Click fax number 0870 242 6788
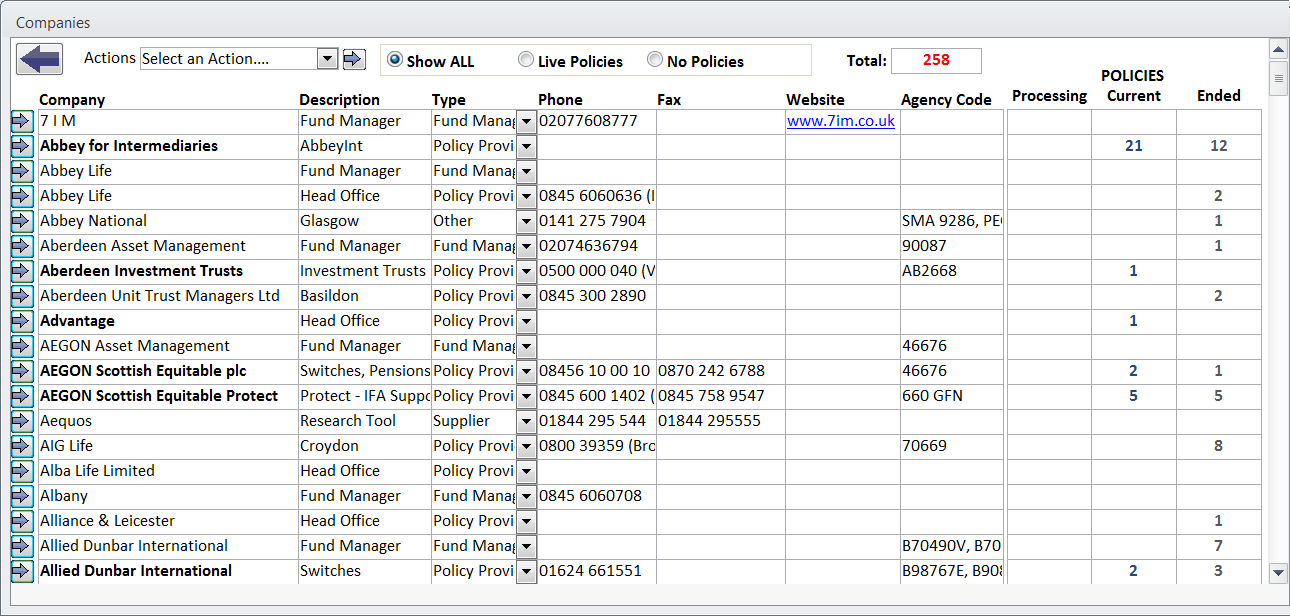Image resolution: width=1290 pixels, height=616 pixels. click(x=711, y=371)
